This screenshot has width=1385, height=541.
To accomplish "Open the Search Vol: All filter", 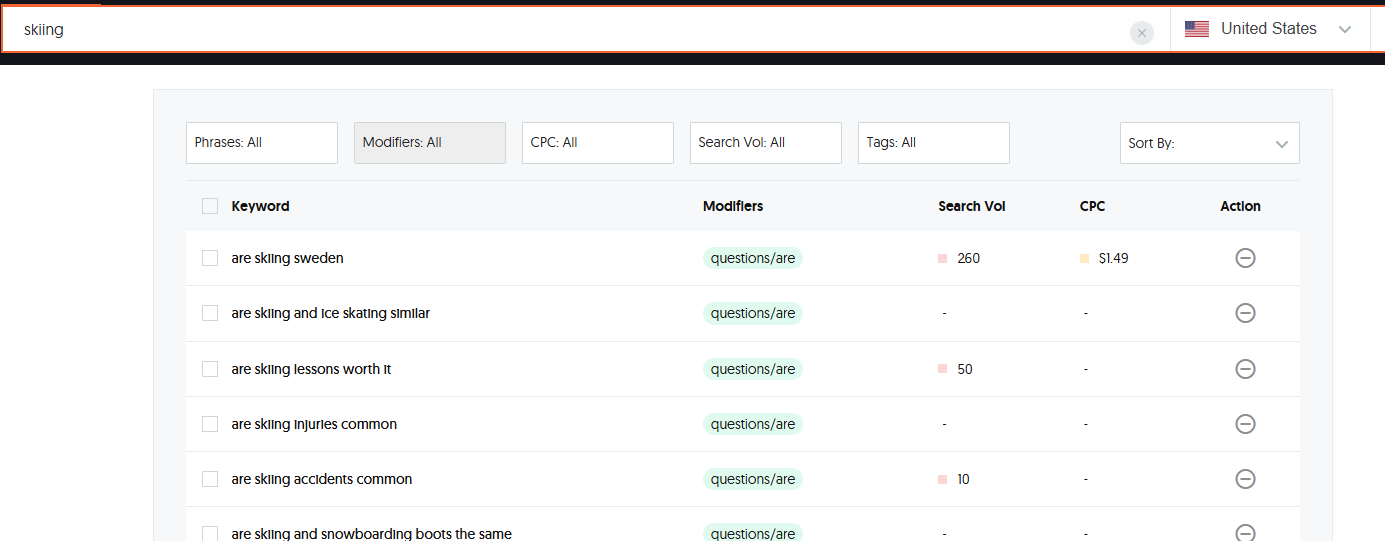I will click(x=766, y=143).
